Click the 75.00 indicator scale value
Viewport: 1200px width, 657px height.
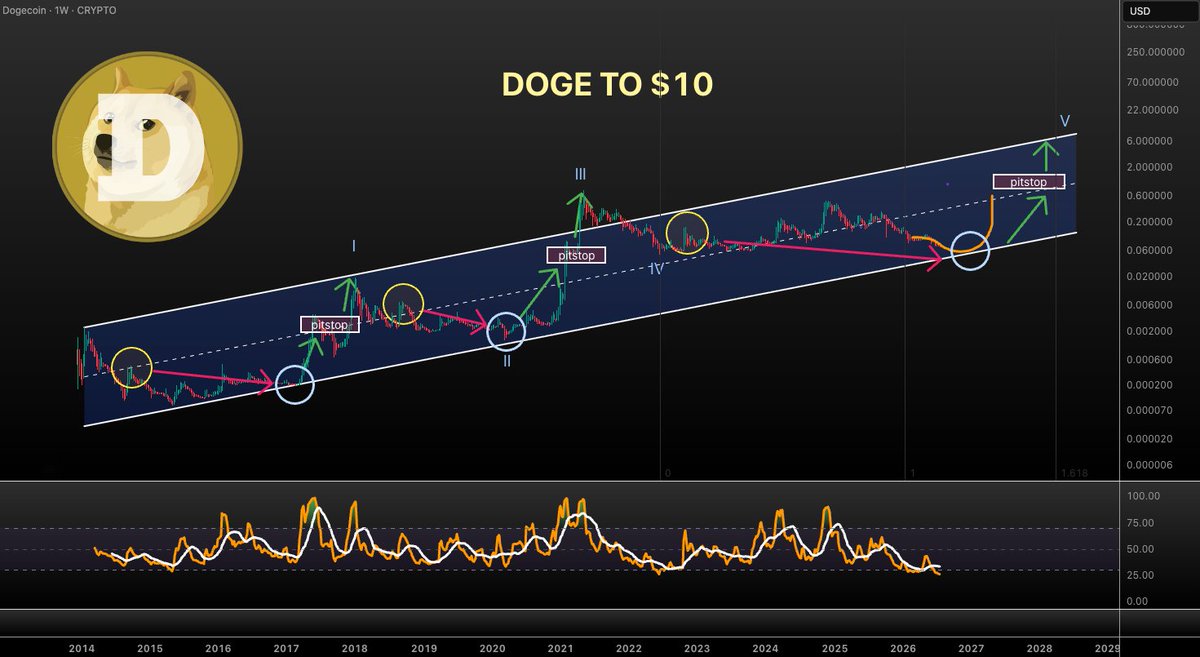tap(1142, 523)
